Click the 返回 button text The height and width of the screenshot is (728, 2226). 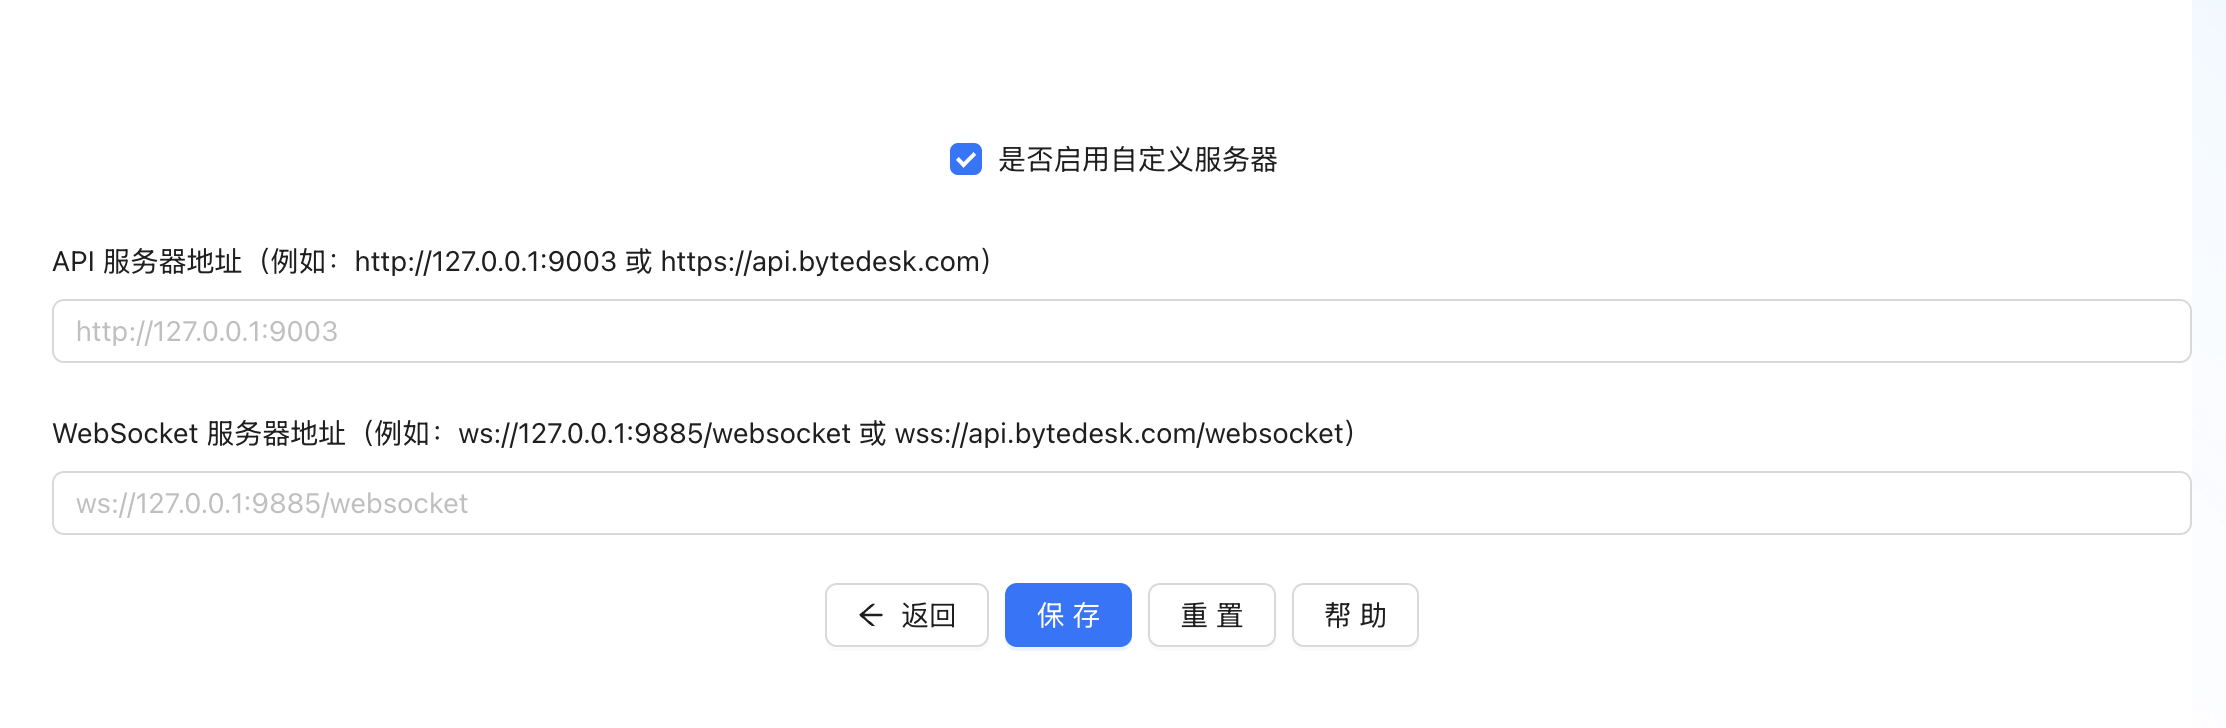(928, 615)
